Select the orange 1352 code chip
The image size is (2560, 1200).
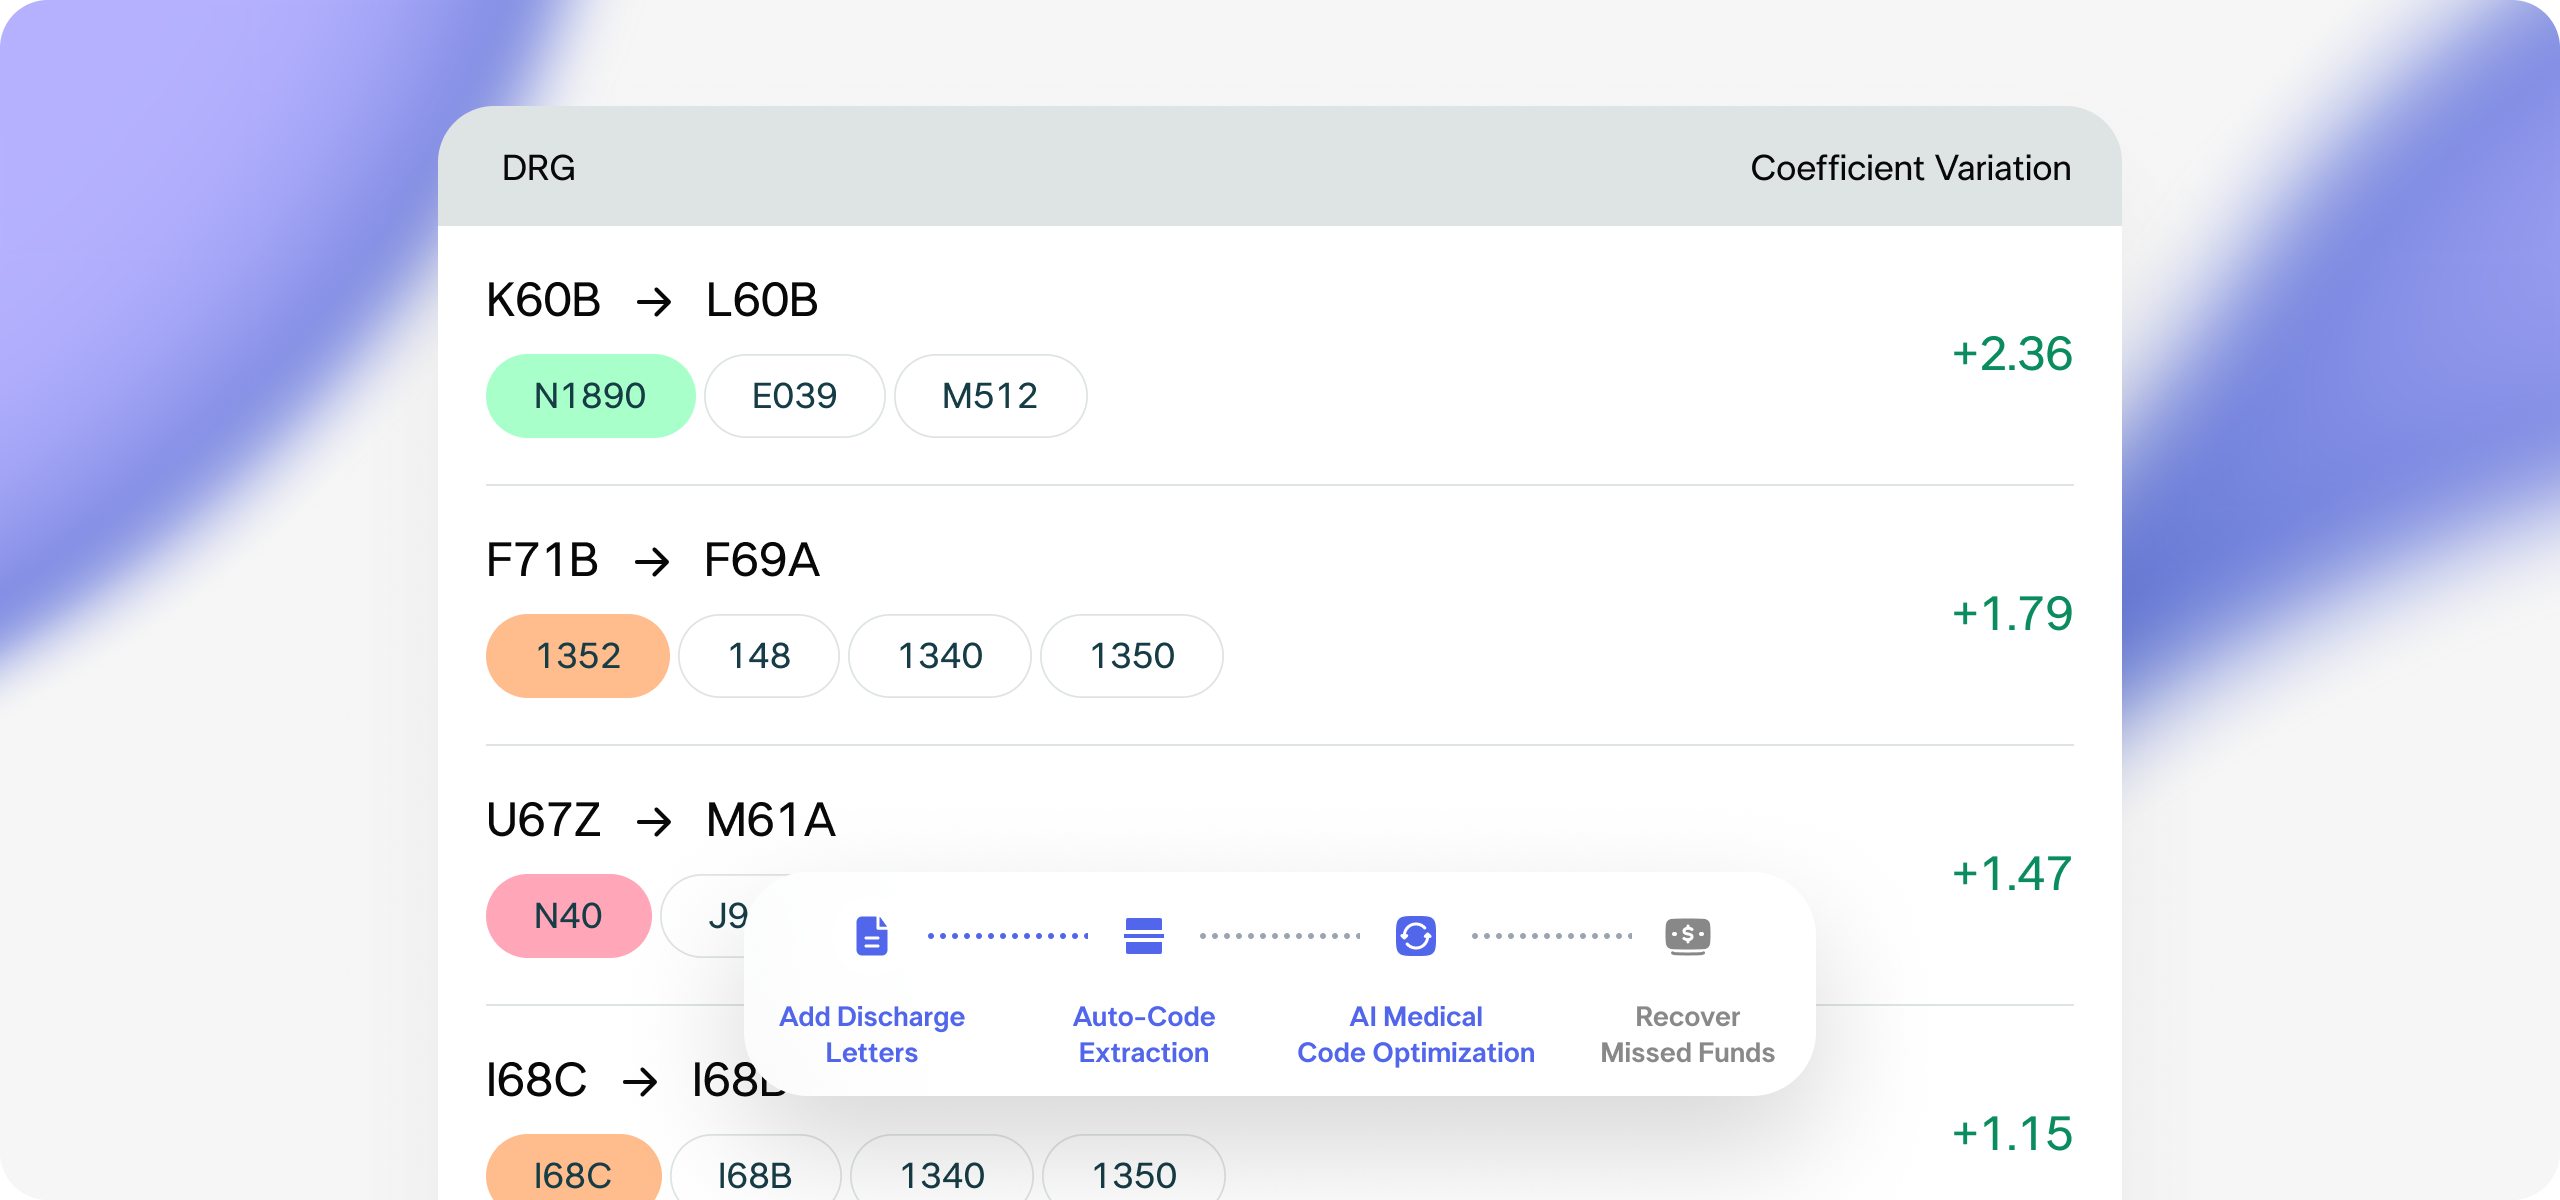578,656
